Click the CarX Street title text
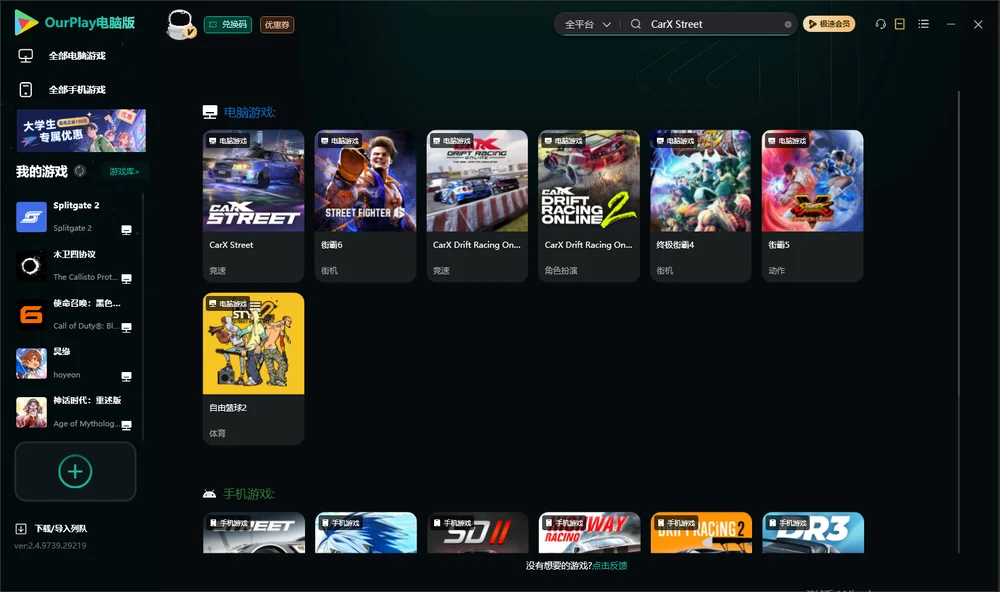 click(232, 245)
